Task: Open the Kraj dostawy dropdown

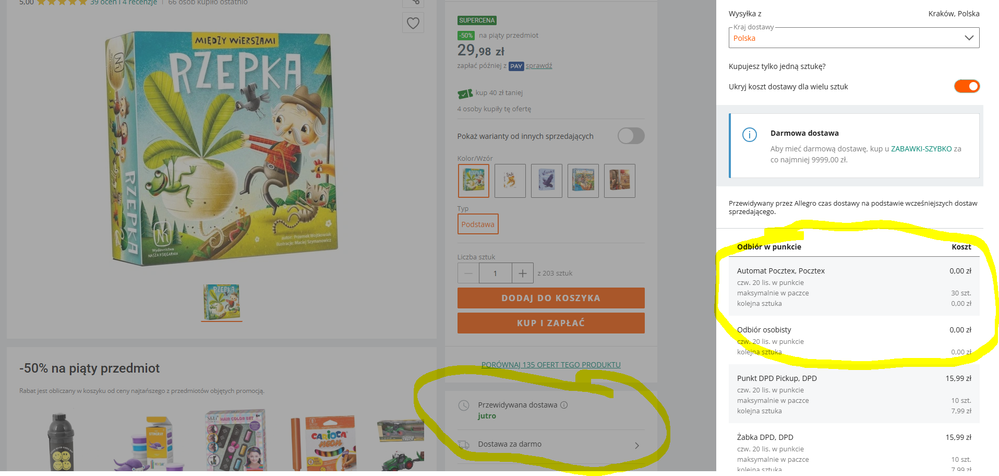Action: click(x=854, y=38)
